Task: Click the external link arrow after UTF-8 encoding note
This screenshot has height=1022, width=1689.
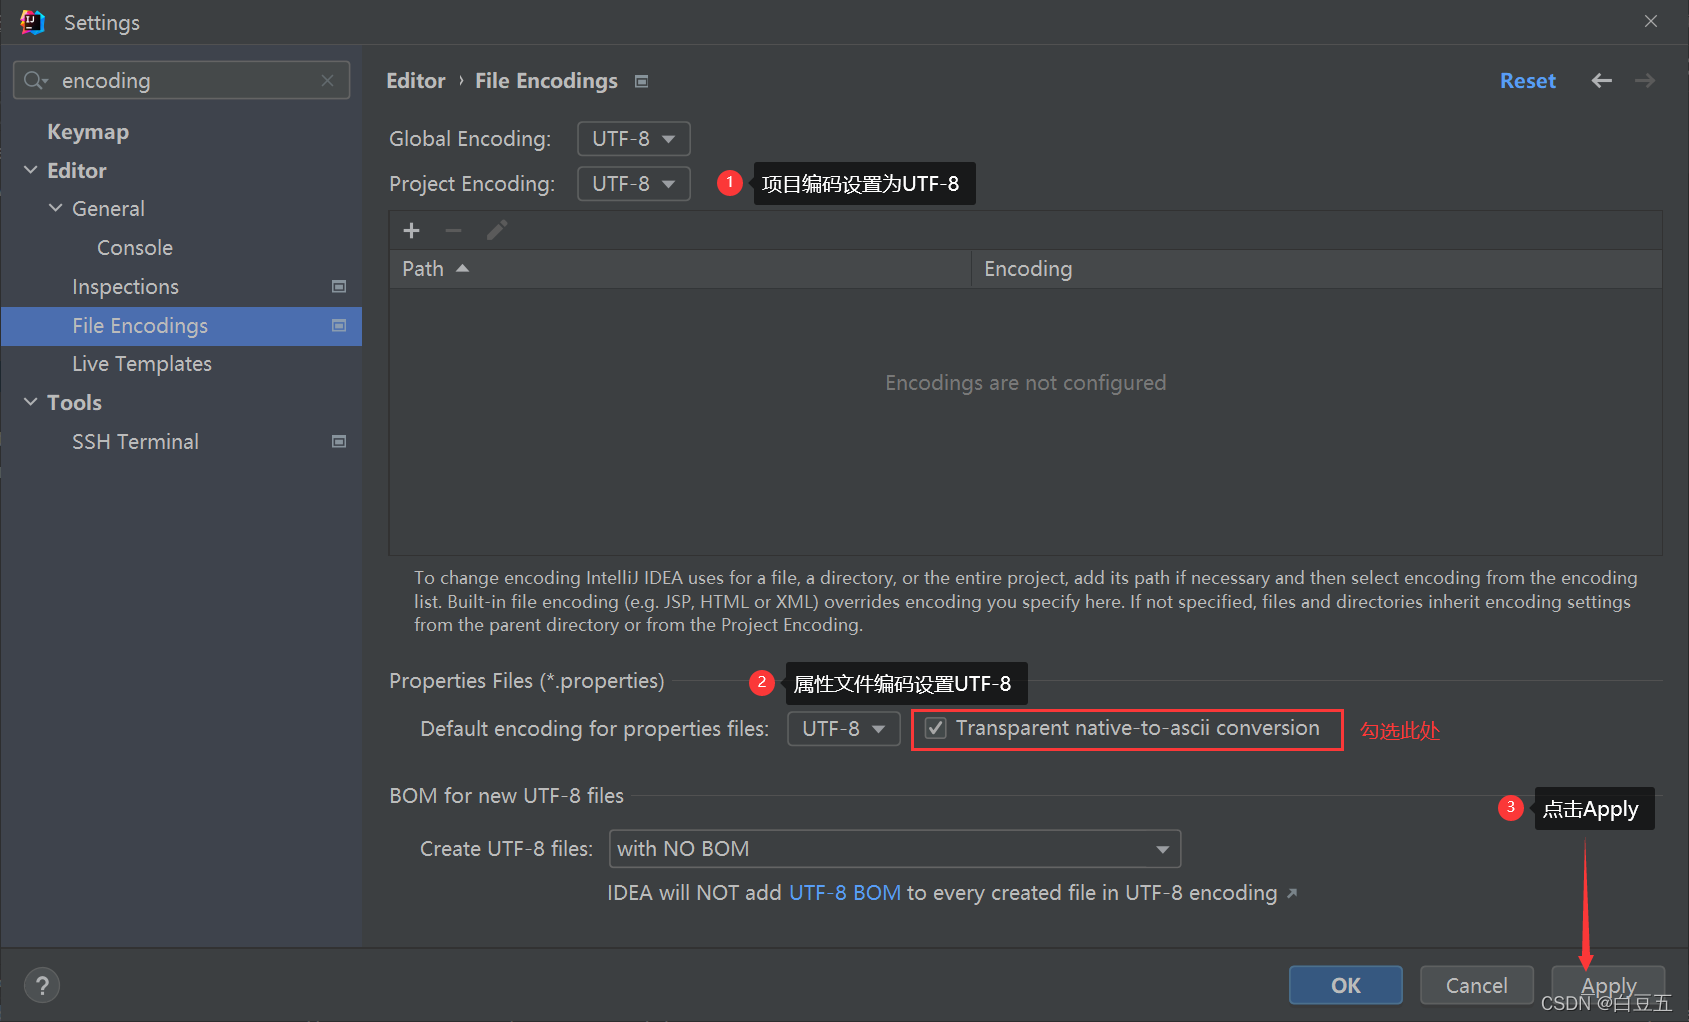Action: point(1292,894)
